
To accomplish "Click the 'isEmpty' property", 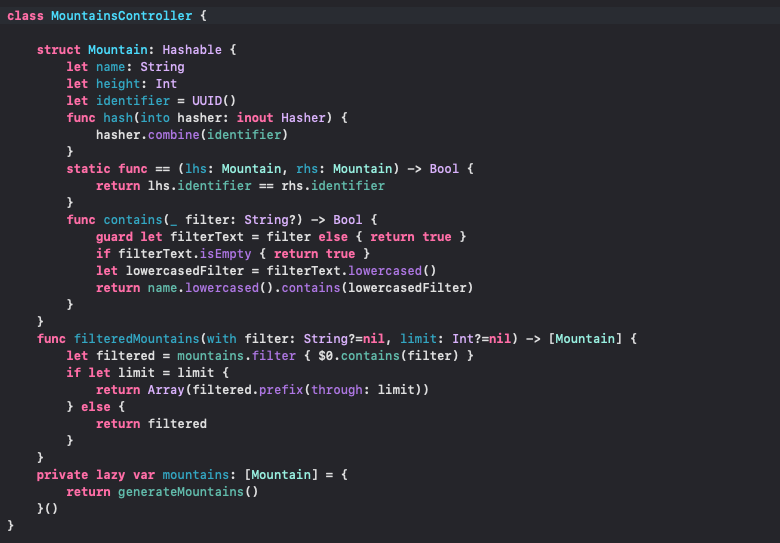I will click(x=225, y=254).
